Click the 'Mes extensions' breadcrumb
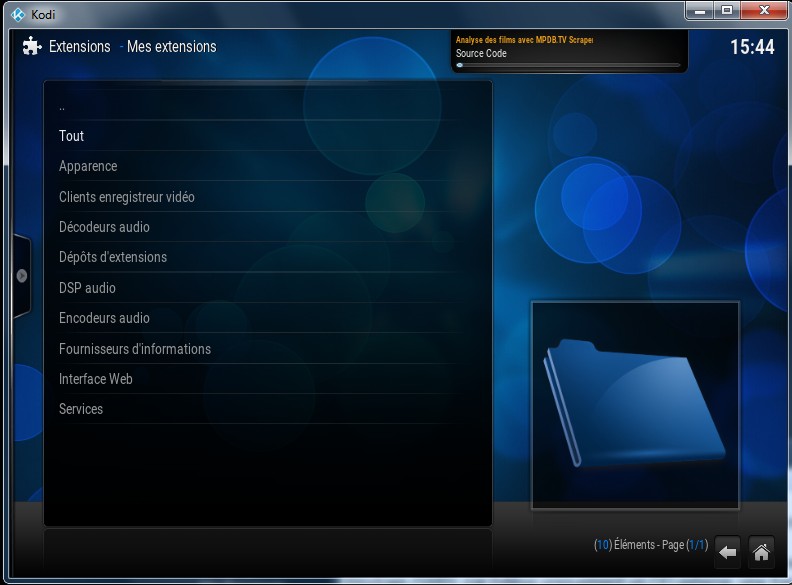This screenshot has width=792, height=585. coord(172,46)
